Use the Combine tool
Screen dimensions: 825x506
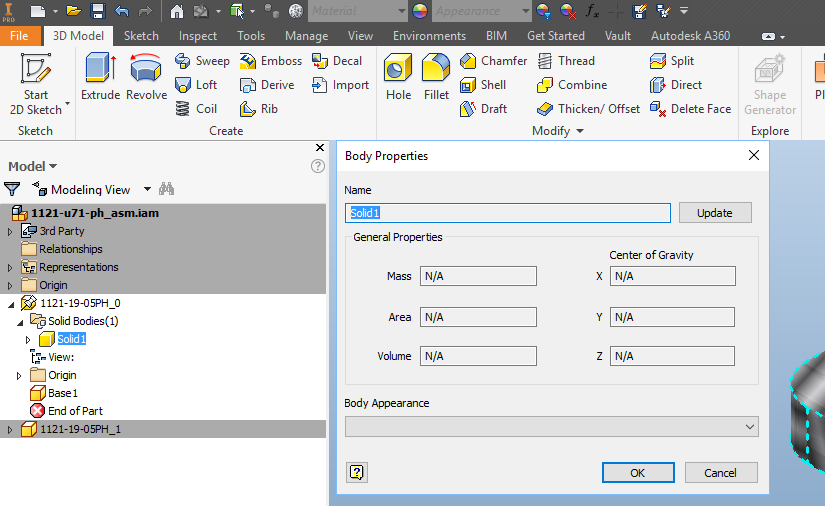(x=572, y=85)
